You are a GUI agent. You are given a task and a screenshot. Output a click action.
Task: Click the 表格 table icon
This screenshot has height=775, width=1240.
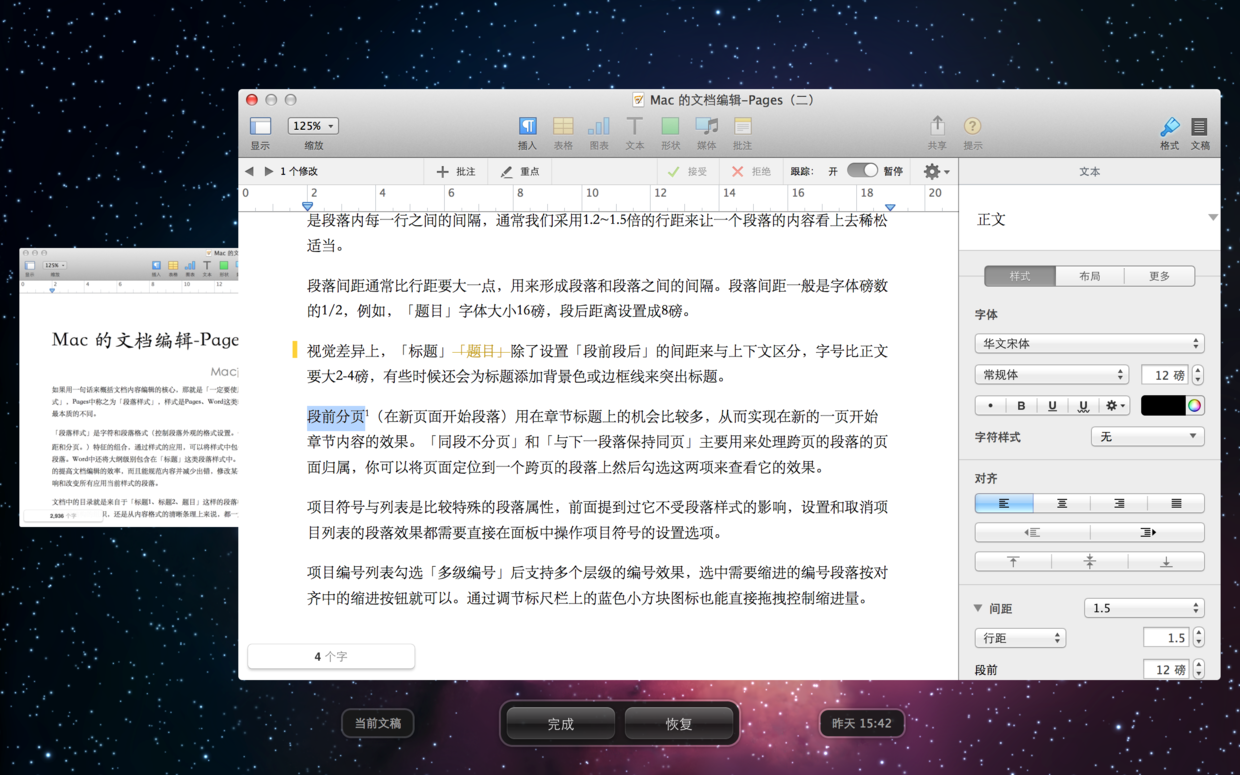click(563, 126)
